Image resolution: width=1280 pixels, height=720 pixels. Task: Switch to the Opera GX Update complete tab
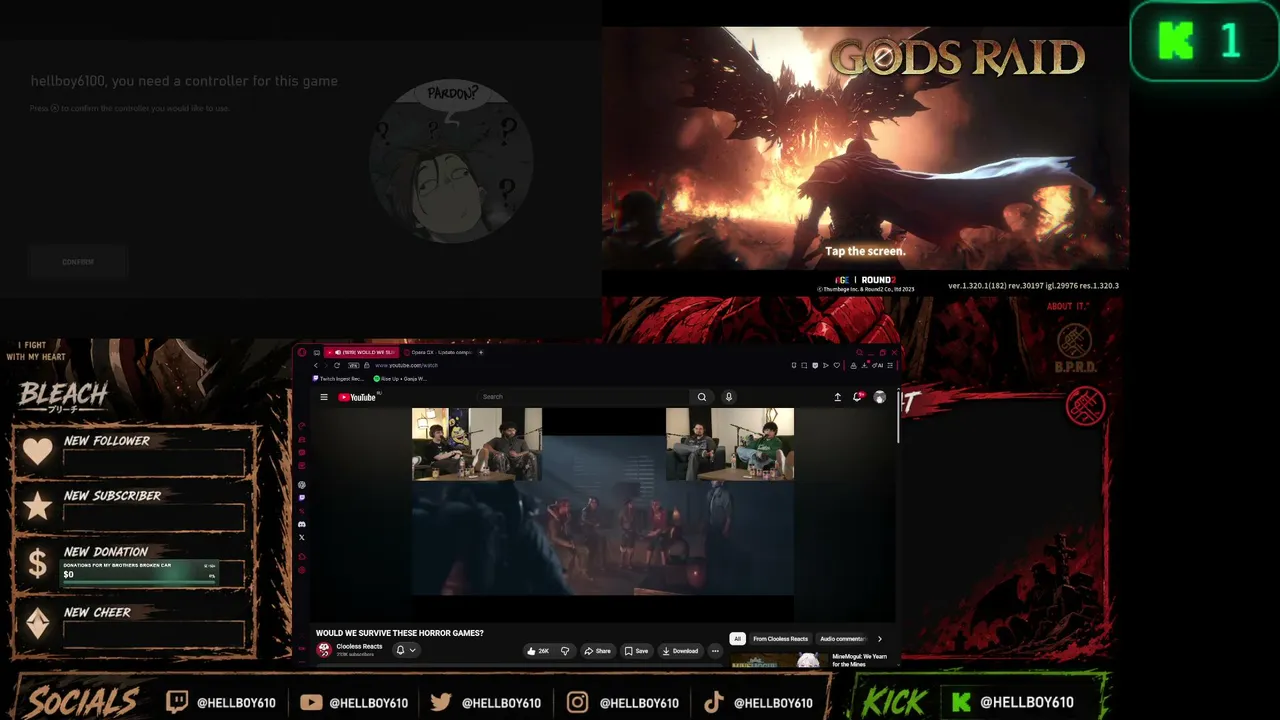coord(437,352)
